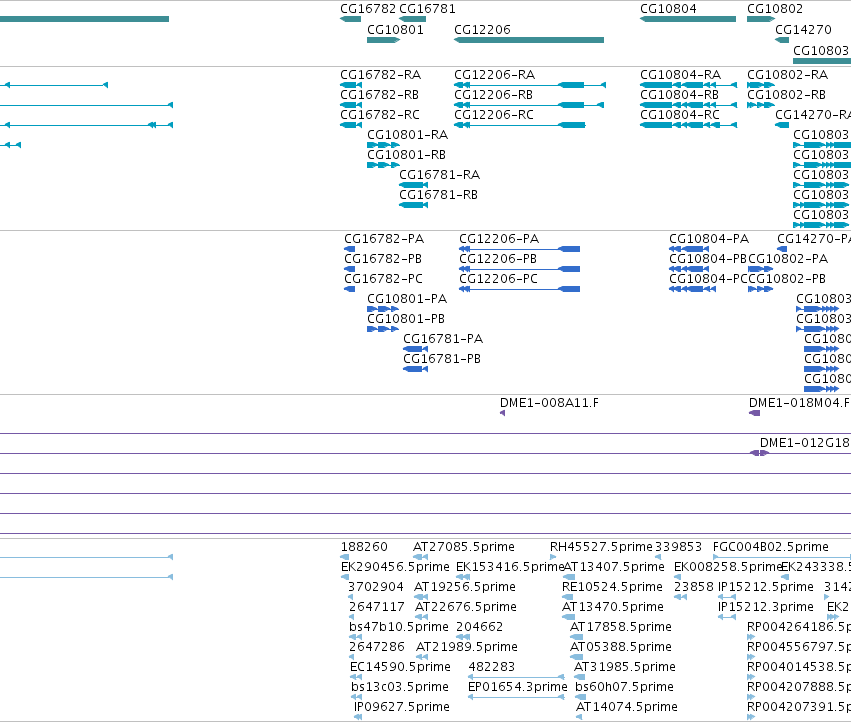Click the DME1-008A11.F feature label
Image resolution: width=851 pixels, height=722 pixels.
[549, 403]
